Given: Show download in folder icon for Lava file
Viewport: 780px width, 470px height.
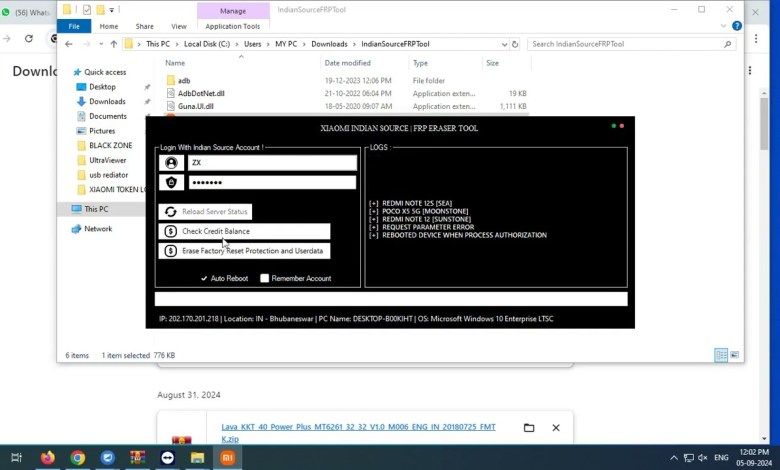Looking at the screenshot, I should pyautogui.click(x=529, y=428).
